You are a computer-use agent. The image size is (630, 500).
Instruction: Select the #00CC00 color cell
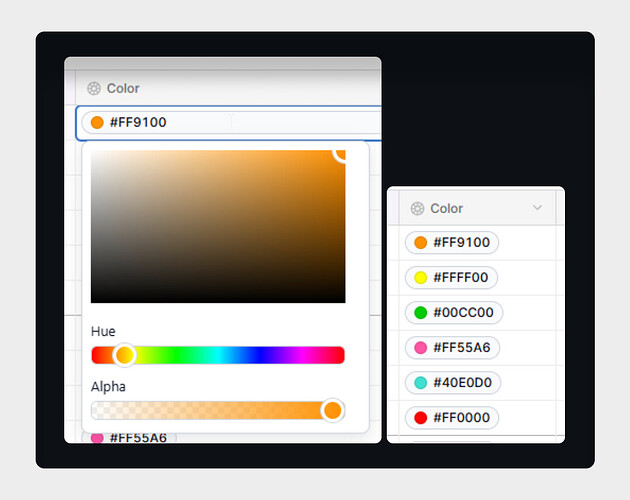454,312
